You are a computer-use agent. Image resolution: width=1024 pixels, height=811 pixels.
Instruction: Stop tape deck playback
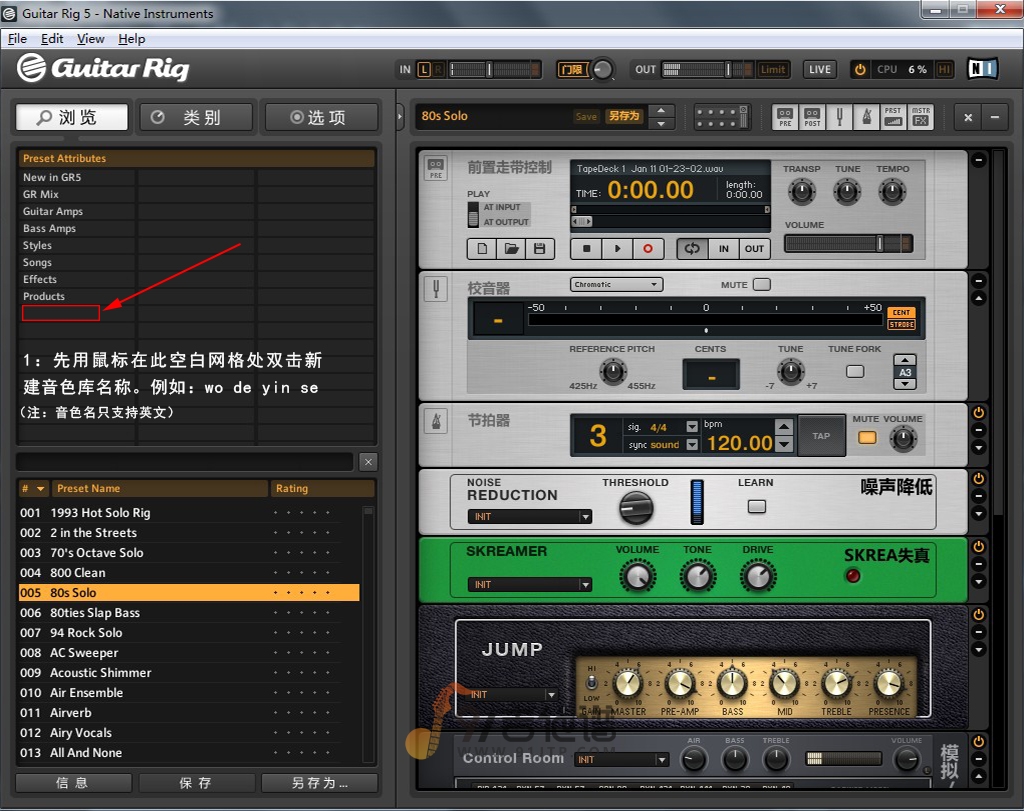(x=586, y=249)
